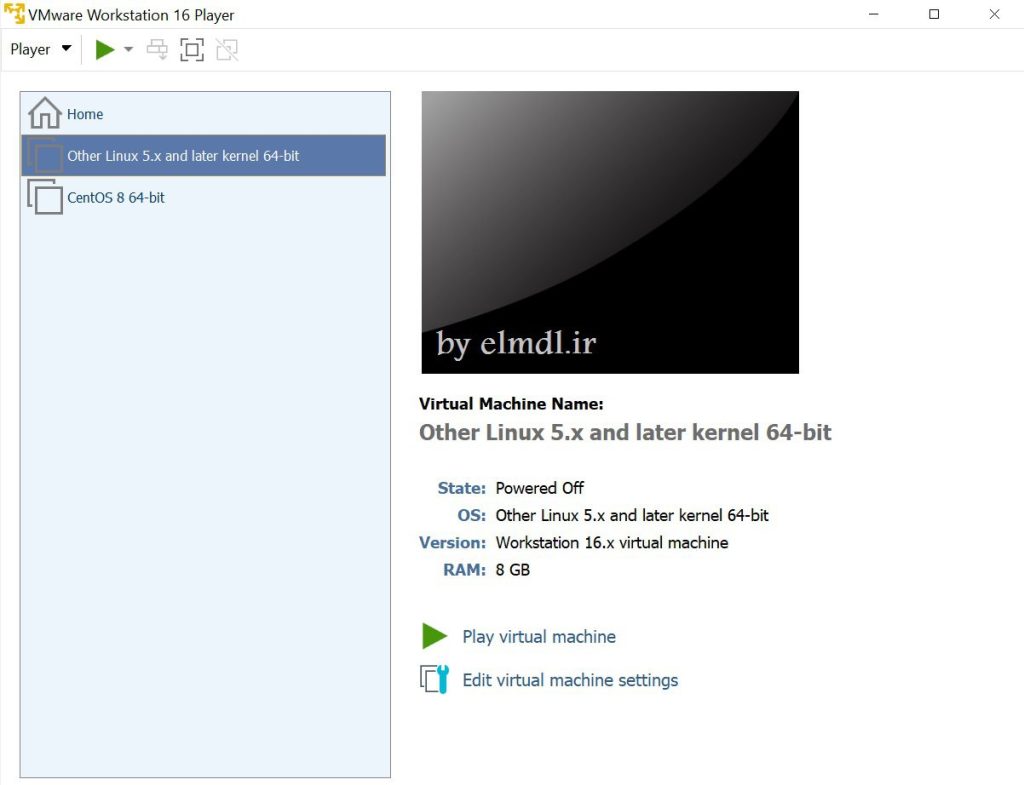
Task: Open the power options dropdown arrow in toolbar
Action: tap(128, 49)
